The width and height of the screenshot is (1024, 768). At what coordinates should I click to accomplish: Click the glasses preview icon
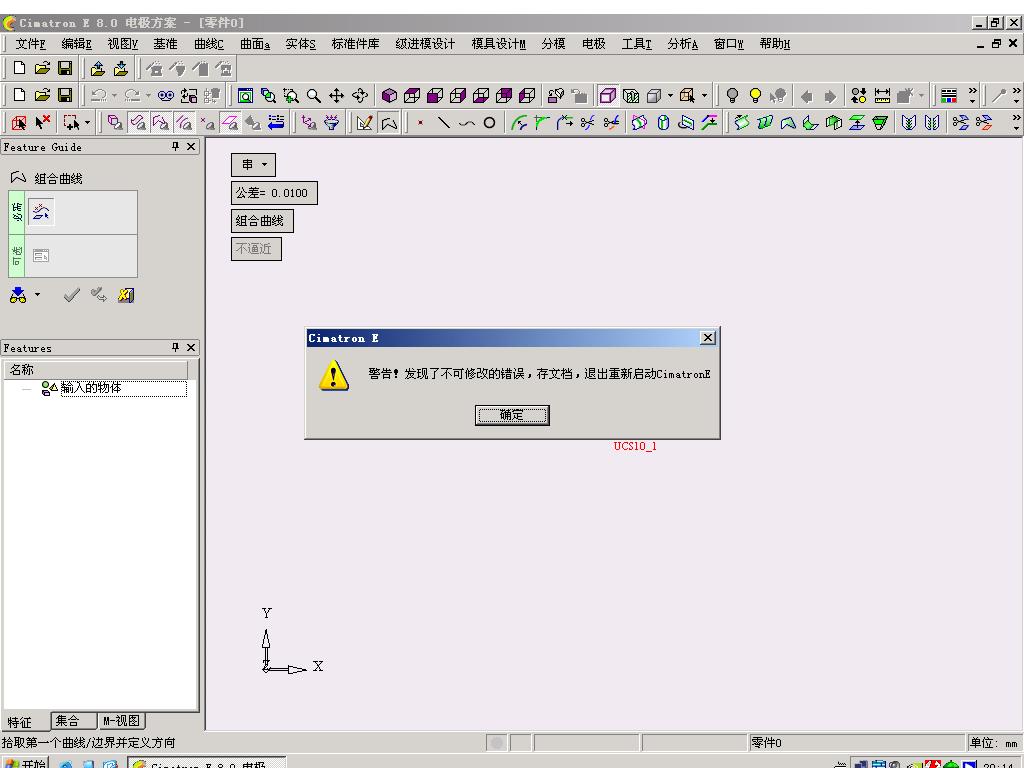(166, 96)
